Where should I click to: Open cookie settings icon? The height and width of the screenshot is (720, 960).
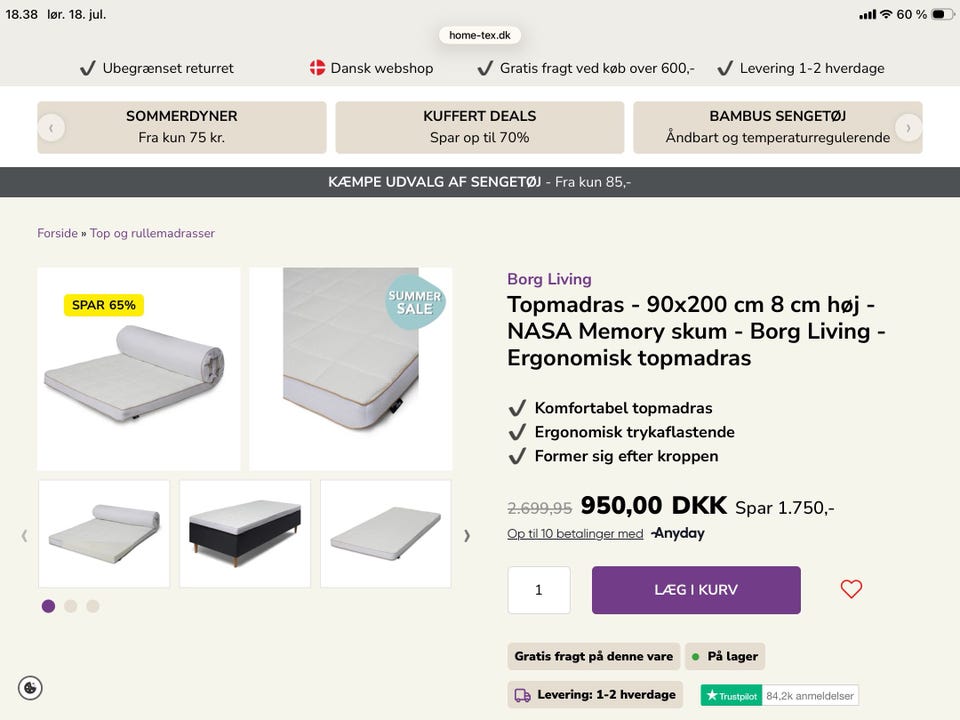click(30, 688)
